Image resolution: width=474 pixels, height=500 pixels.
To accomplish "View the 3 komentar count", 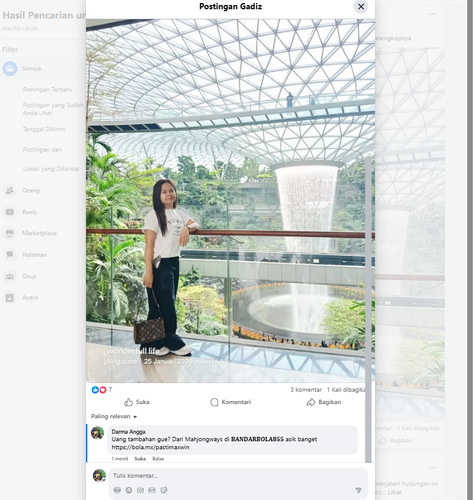I will [x=306, y=390].
